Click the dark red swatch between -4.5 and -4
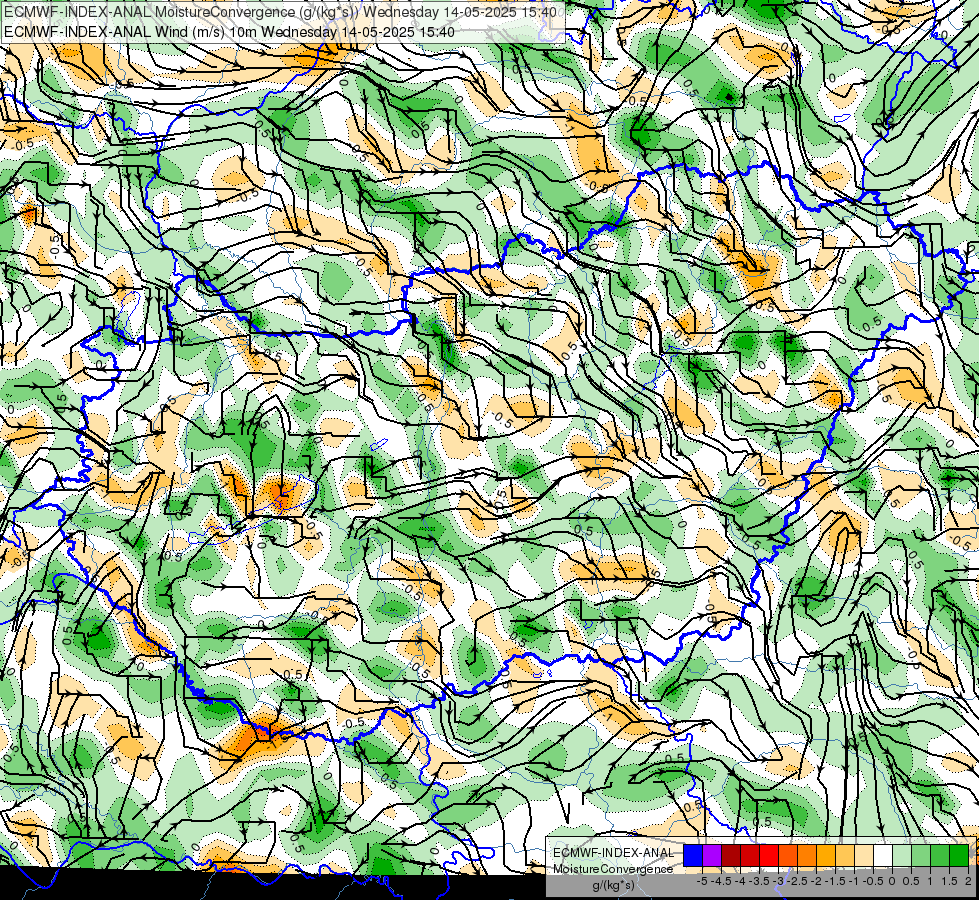Viewport: 979px width, 900px height. (731, 855)
